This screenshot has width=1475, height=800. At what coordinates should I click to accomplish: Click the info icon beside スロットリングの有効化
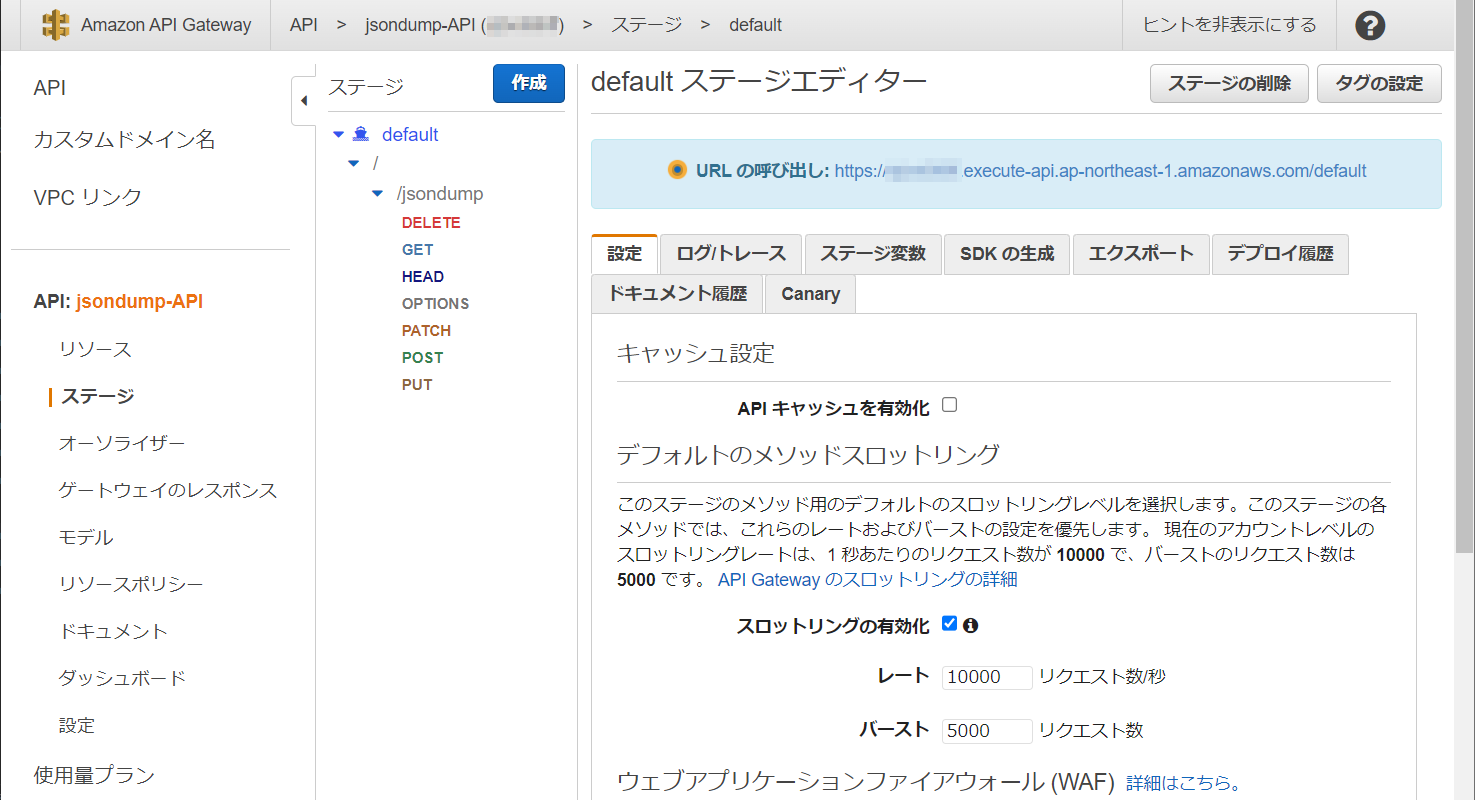[x=970, y=626]
